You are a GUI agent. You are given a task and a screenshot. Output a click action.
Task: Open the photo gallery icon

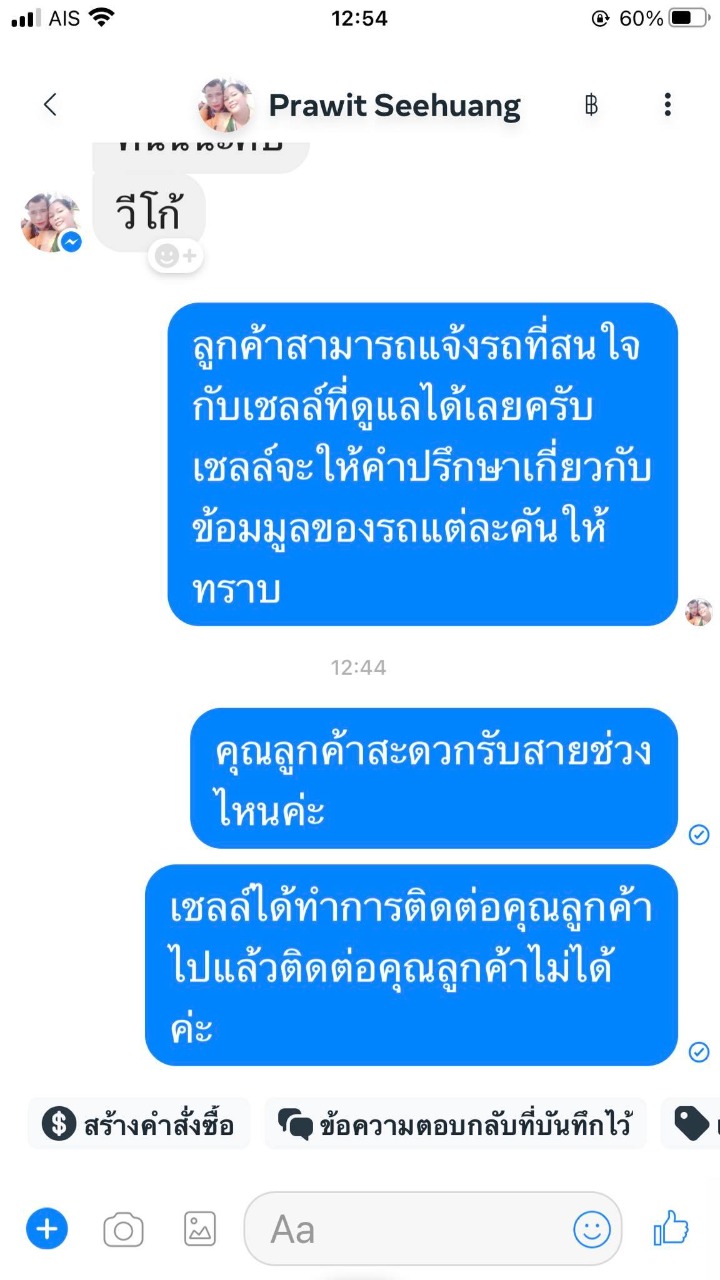(x=200, y=1229)
